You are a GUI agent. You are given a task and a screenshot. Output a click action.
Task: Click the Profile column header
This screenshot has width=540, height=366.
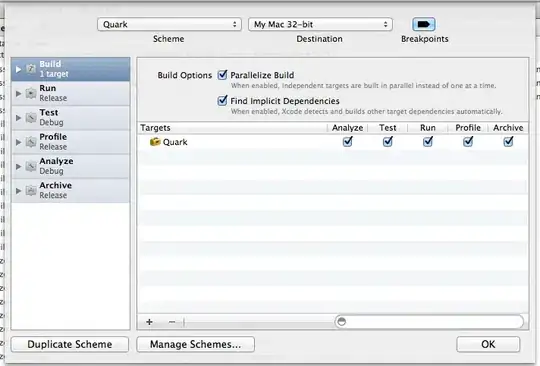(x=468, y=128)
